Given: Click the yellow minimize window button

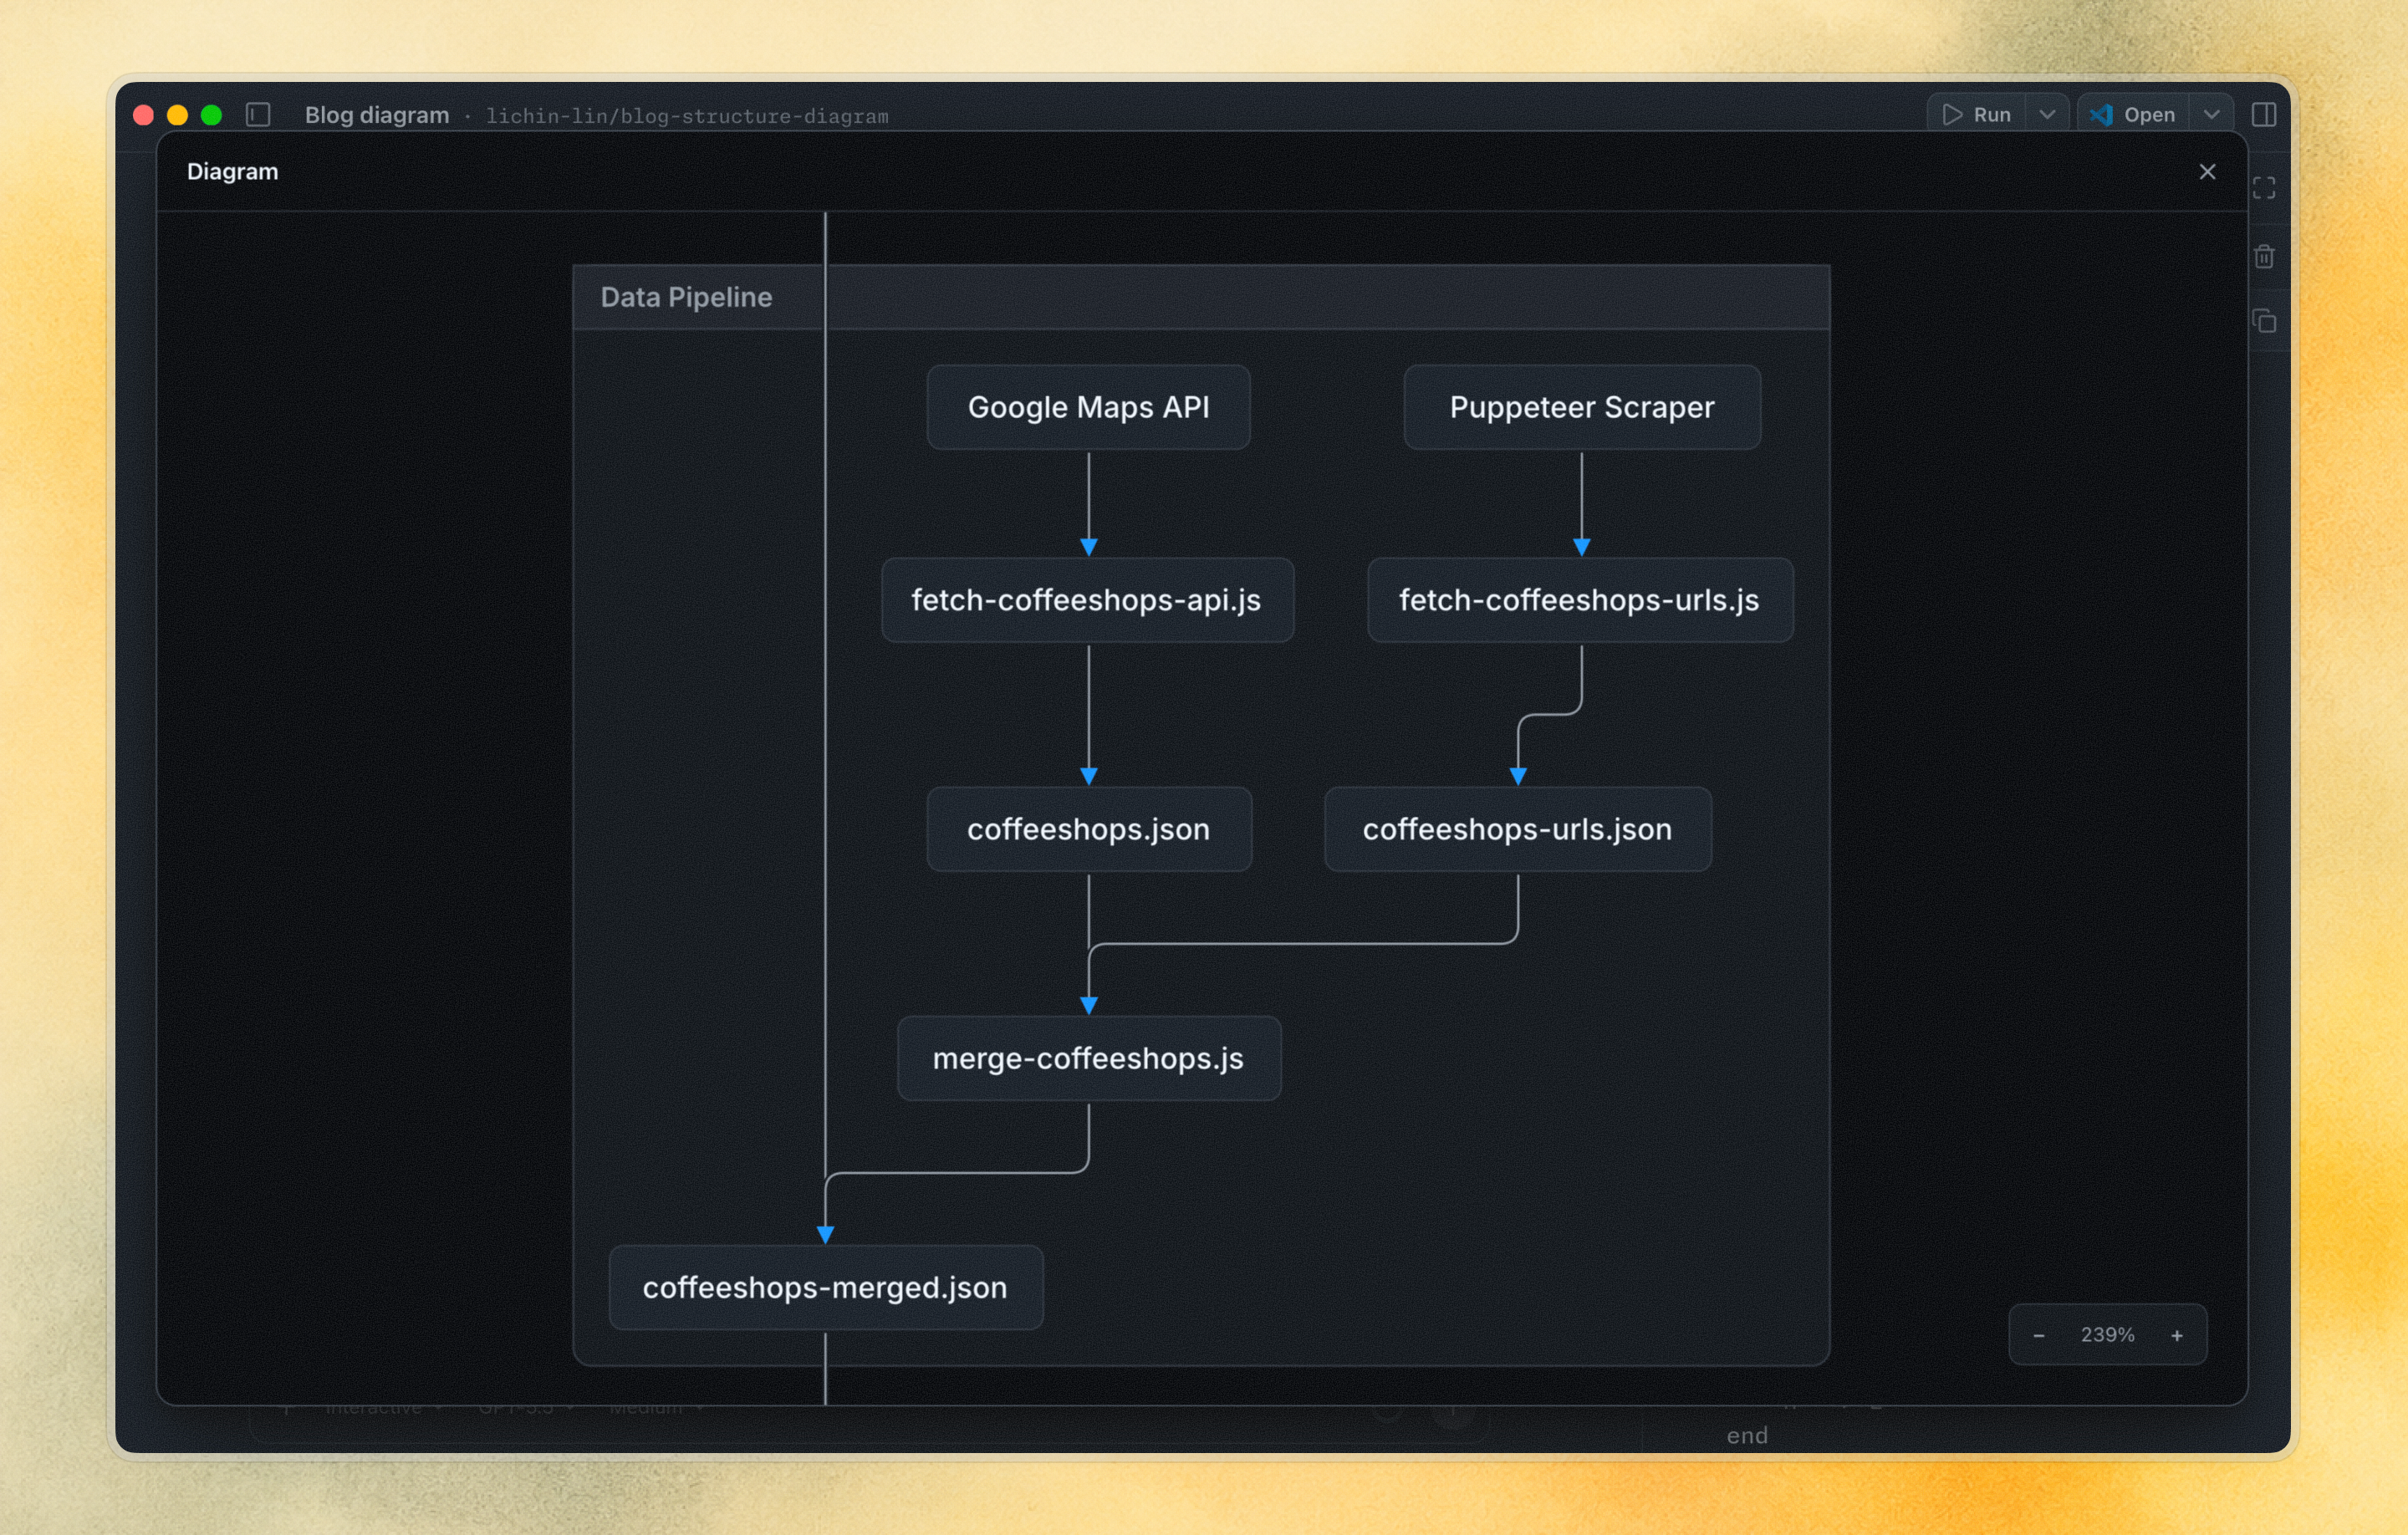Looking at the screenshot, I should [x=177, y=115].
